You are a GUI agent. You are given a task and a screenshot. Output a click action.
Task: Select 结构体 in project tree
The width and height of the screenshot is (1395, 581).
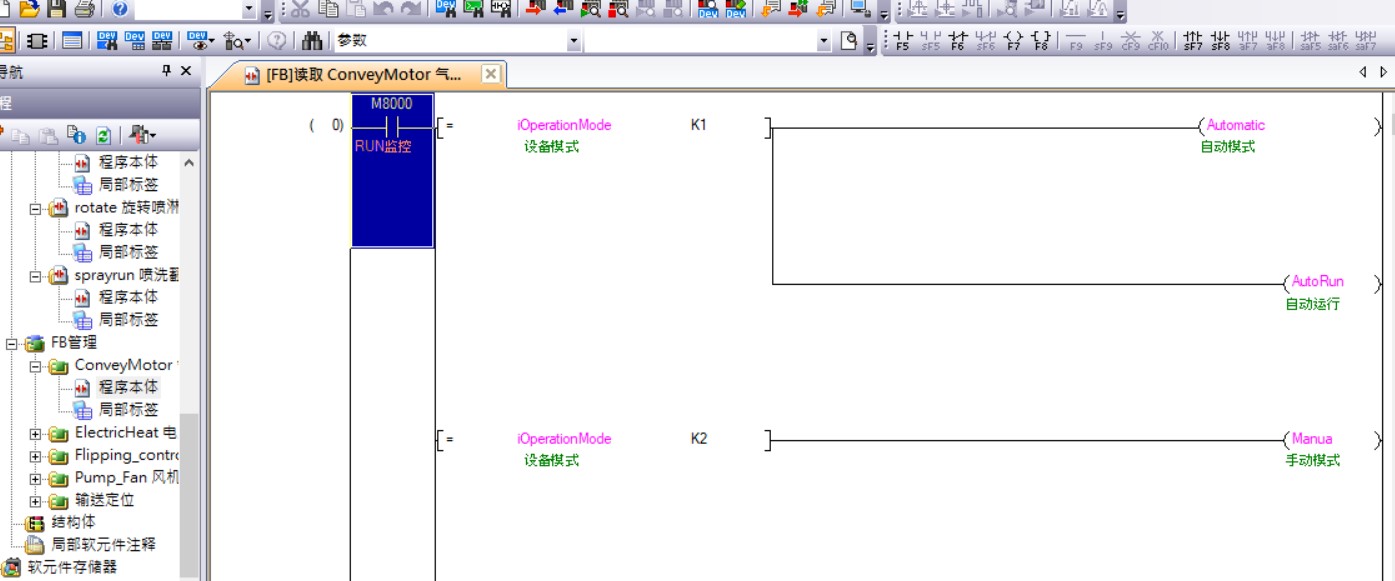[x=73, y=522]
